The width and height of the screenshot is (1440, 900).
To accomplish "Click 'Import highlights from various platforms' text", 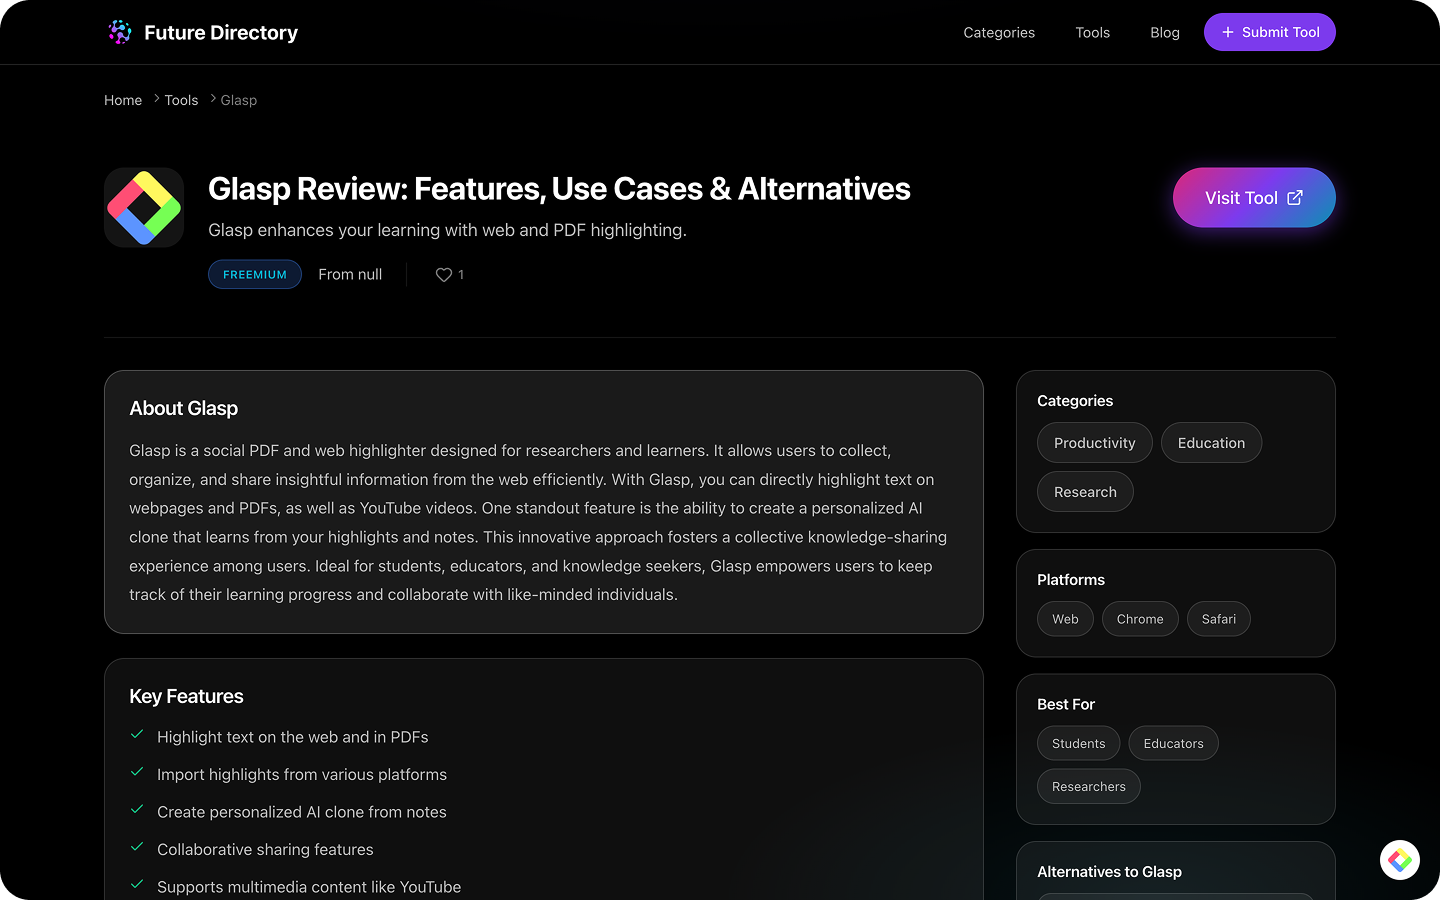I will 302,774.
